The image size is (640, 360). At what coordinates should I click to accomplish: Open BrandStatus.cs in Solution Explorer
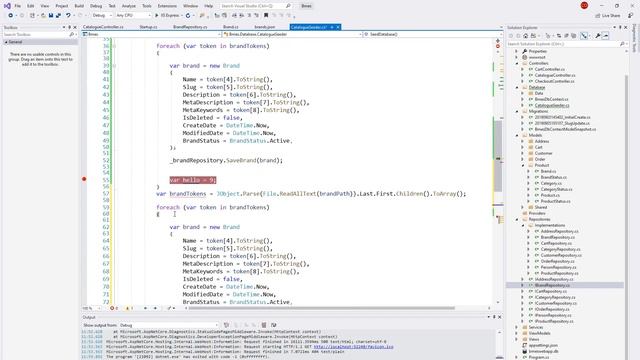[553, 177]
